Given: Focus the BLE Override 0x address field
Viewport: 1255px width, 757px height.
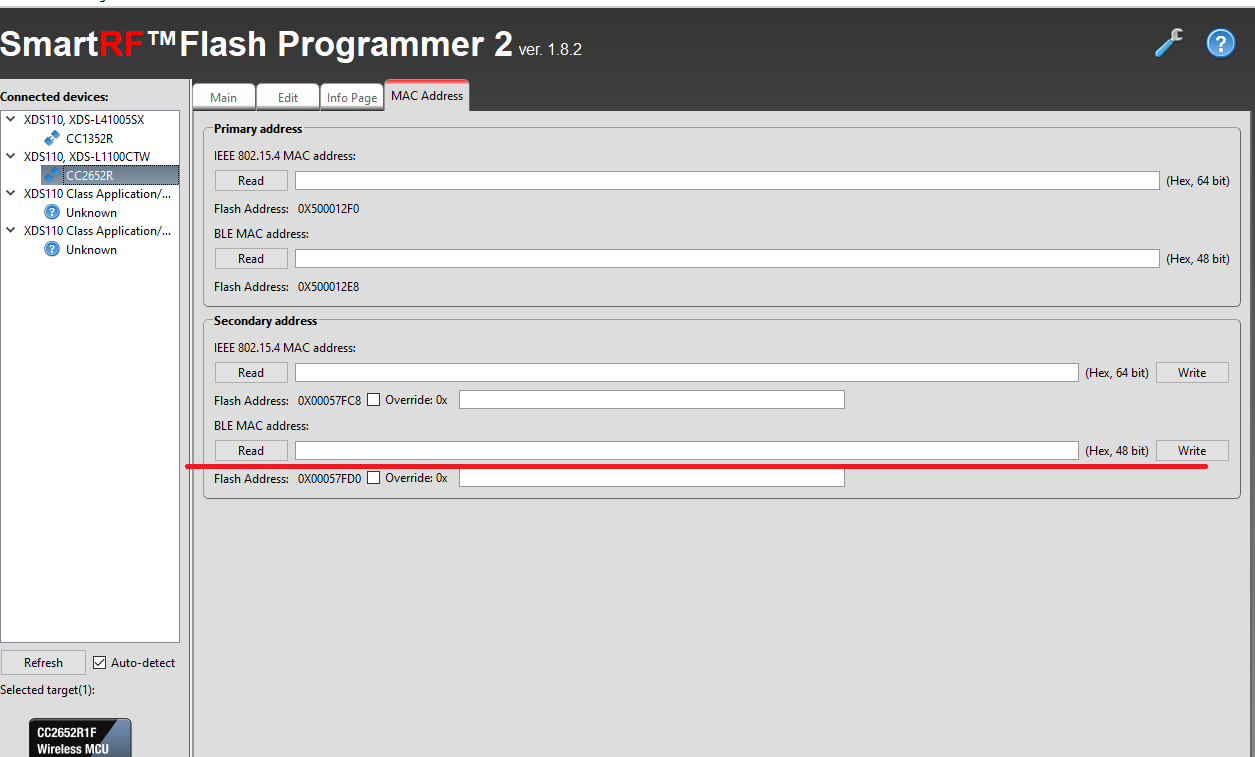Looking at the screenshot, I should click(651, 478).
